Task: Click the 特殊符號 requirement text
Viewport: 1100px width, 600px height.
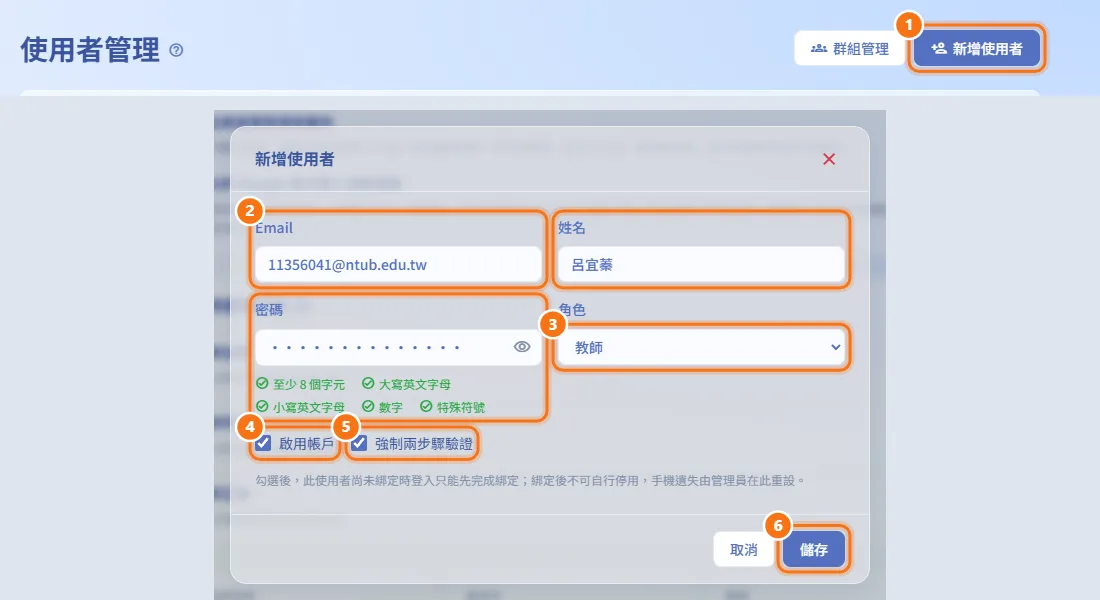Action: point(461,407)
